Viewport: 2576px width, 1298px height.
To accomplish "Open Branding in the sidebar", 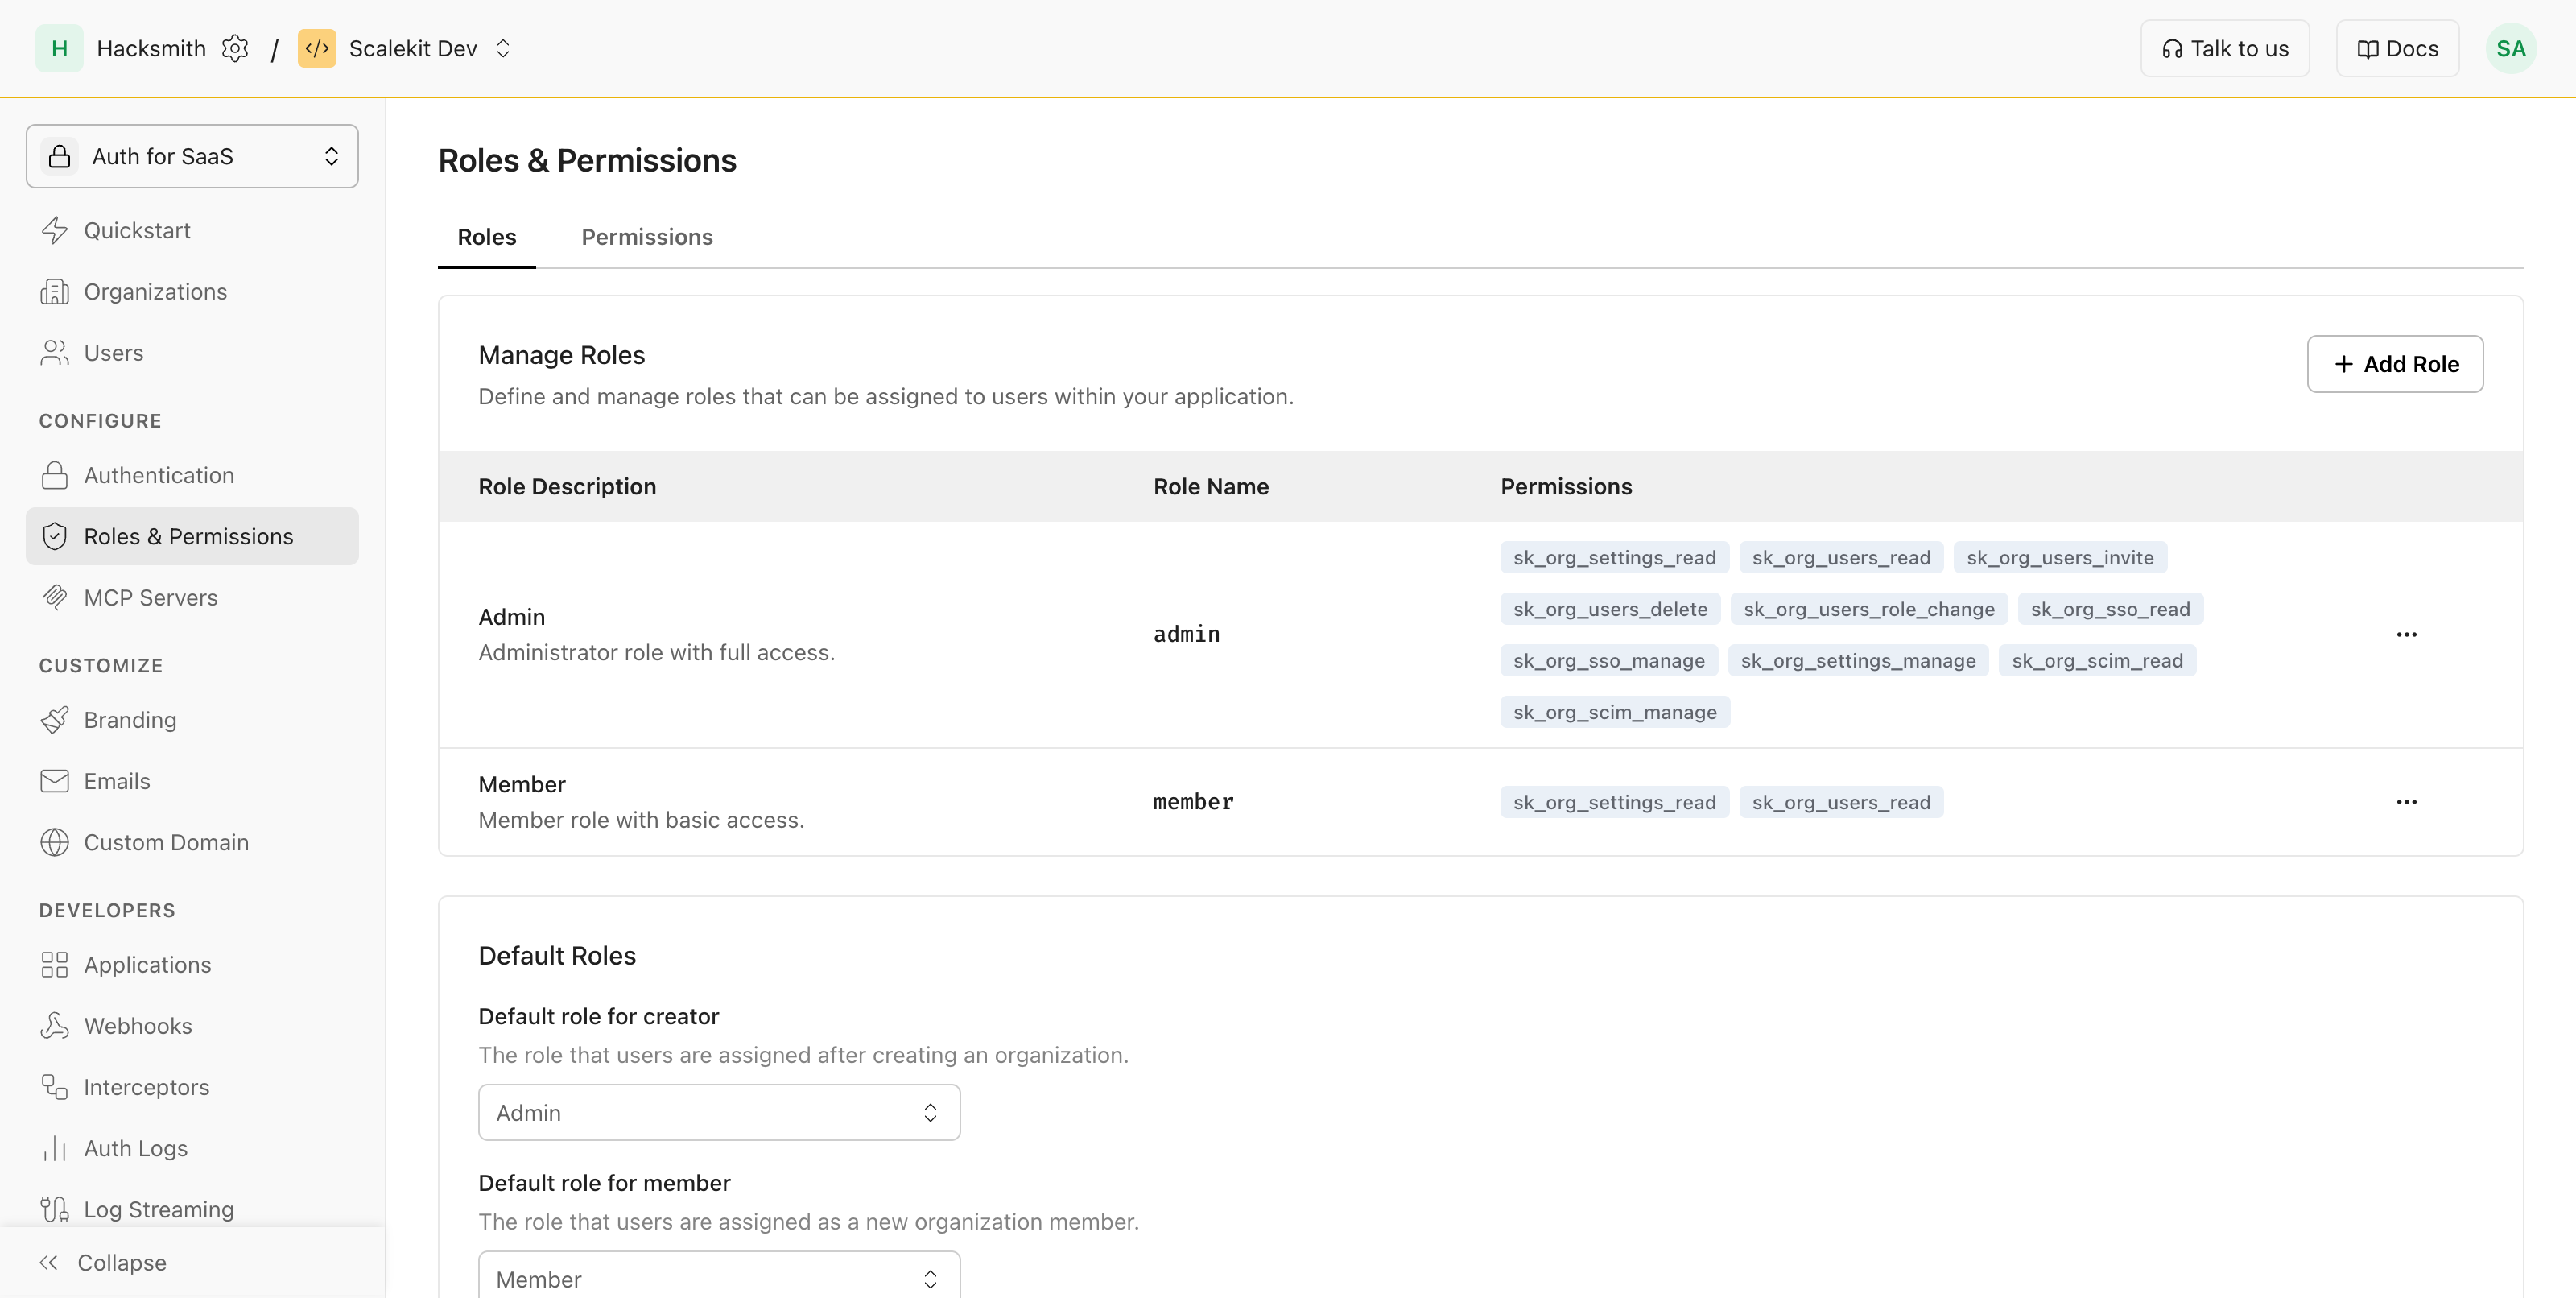I will pyautogui.click(x=192, y=720).
